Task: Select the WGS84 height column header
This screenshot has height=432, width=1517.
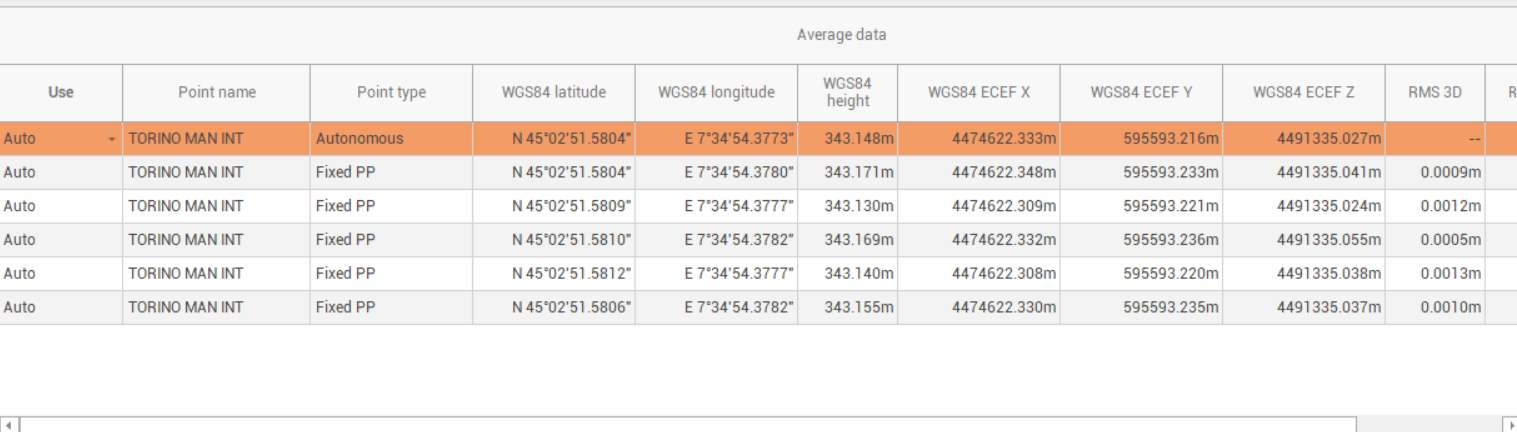Action: [847, 92]
